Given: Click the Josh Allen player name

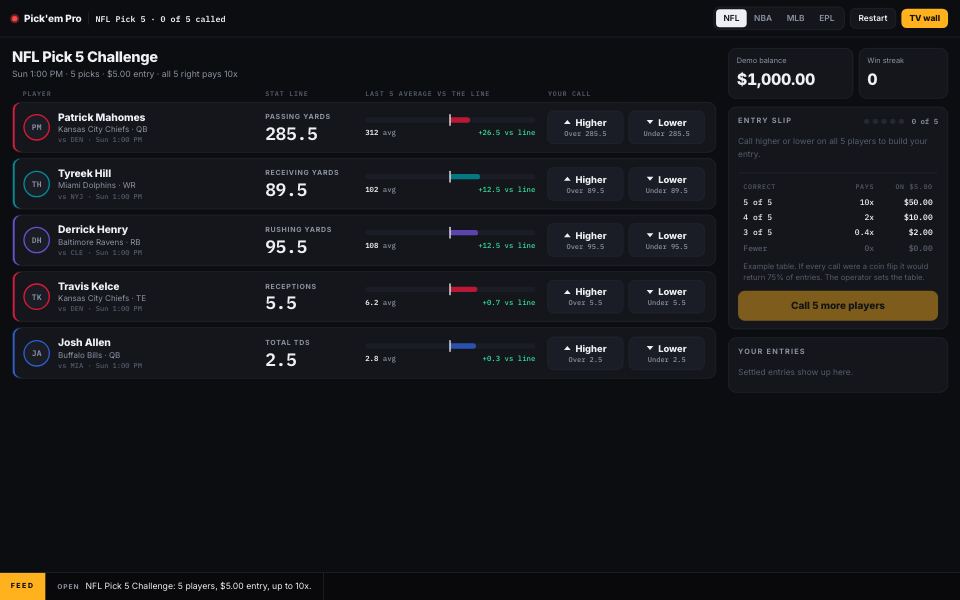Looking at the screenshot, I should point(84,343).
